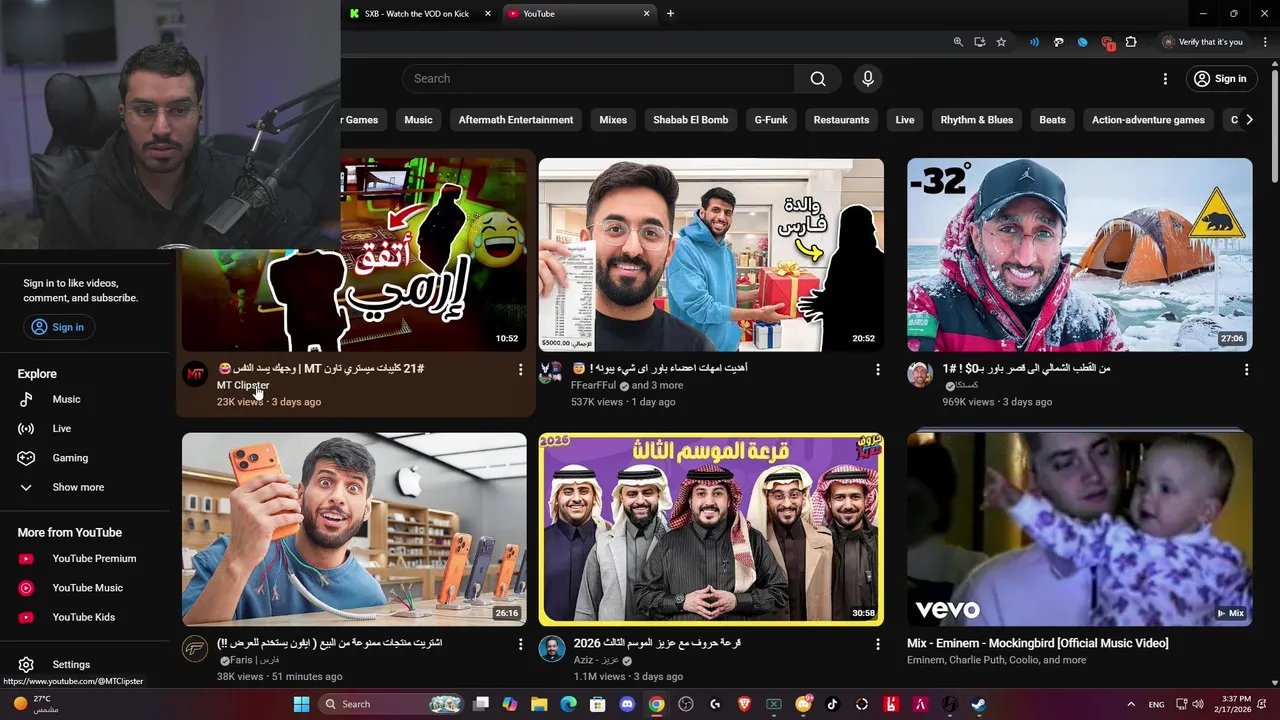Screen dimensions: 1280x720
Task: Select the Shabab El Bomb chip
Action: (x=691, y=120)
